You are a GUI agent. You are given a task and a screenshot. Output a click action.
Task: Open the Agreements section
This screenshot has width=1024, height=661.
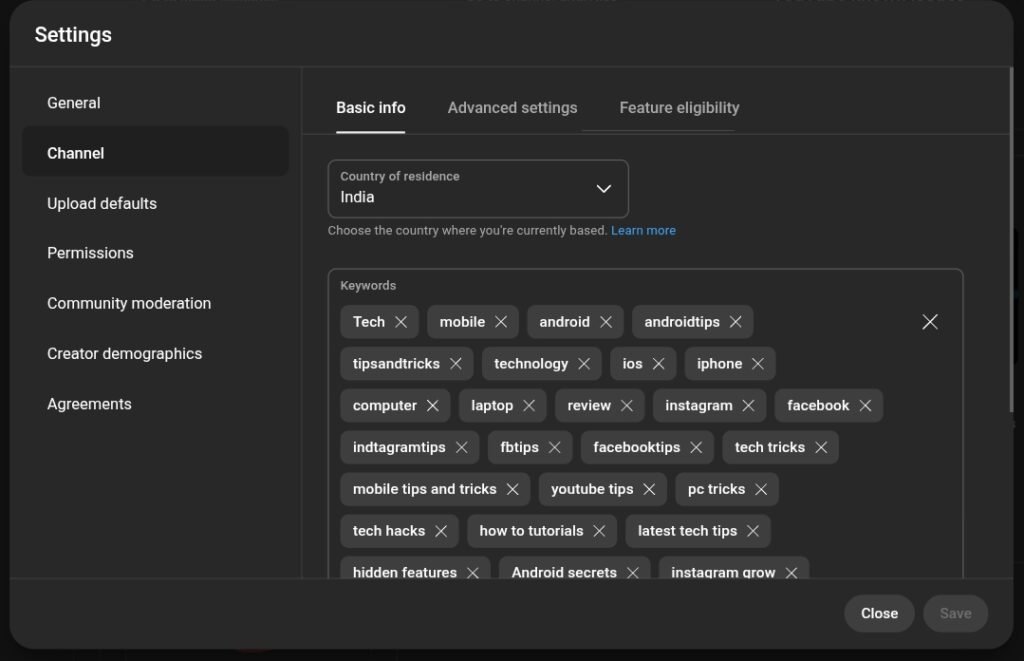point(89,403)
